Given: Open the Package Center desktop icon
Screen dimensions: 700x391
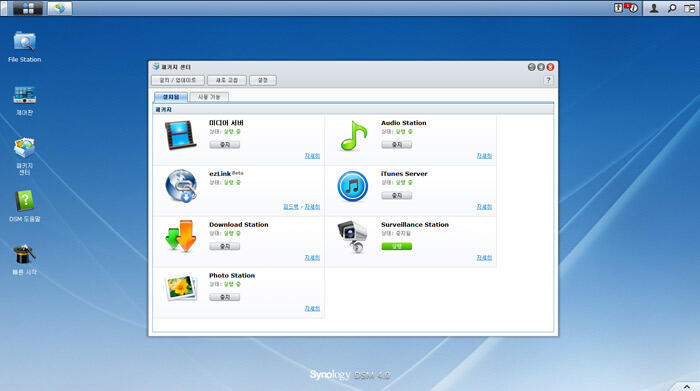Looking at the screenshot, I should (25, 148).
